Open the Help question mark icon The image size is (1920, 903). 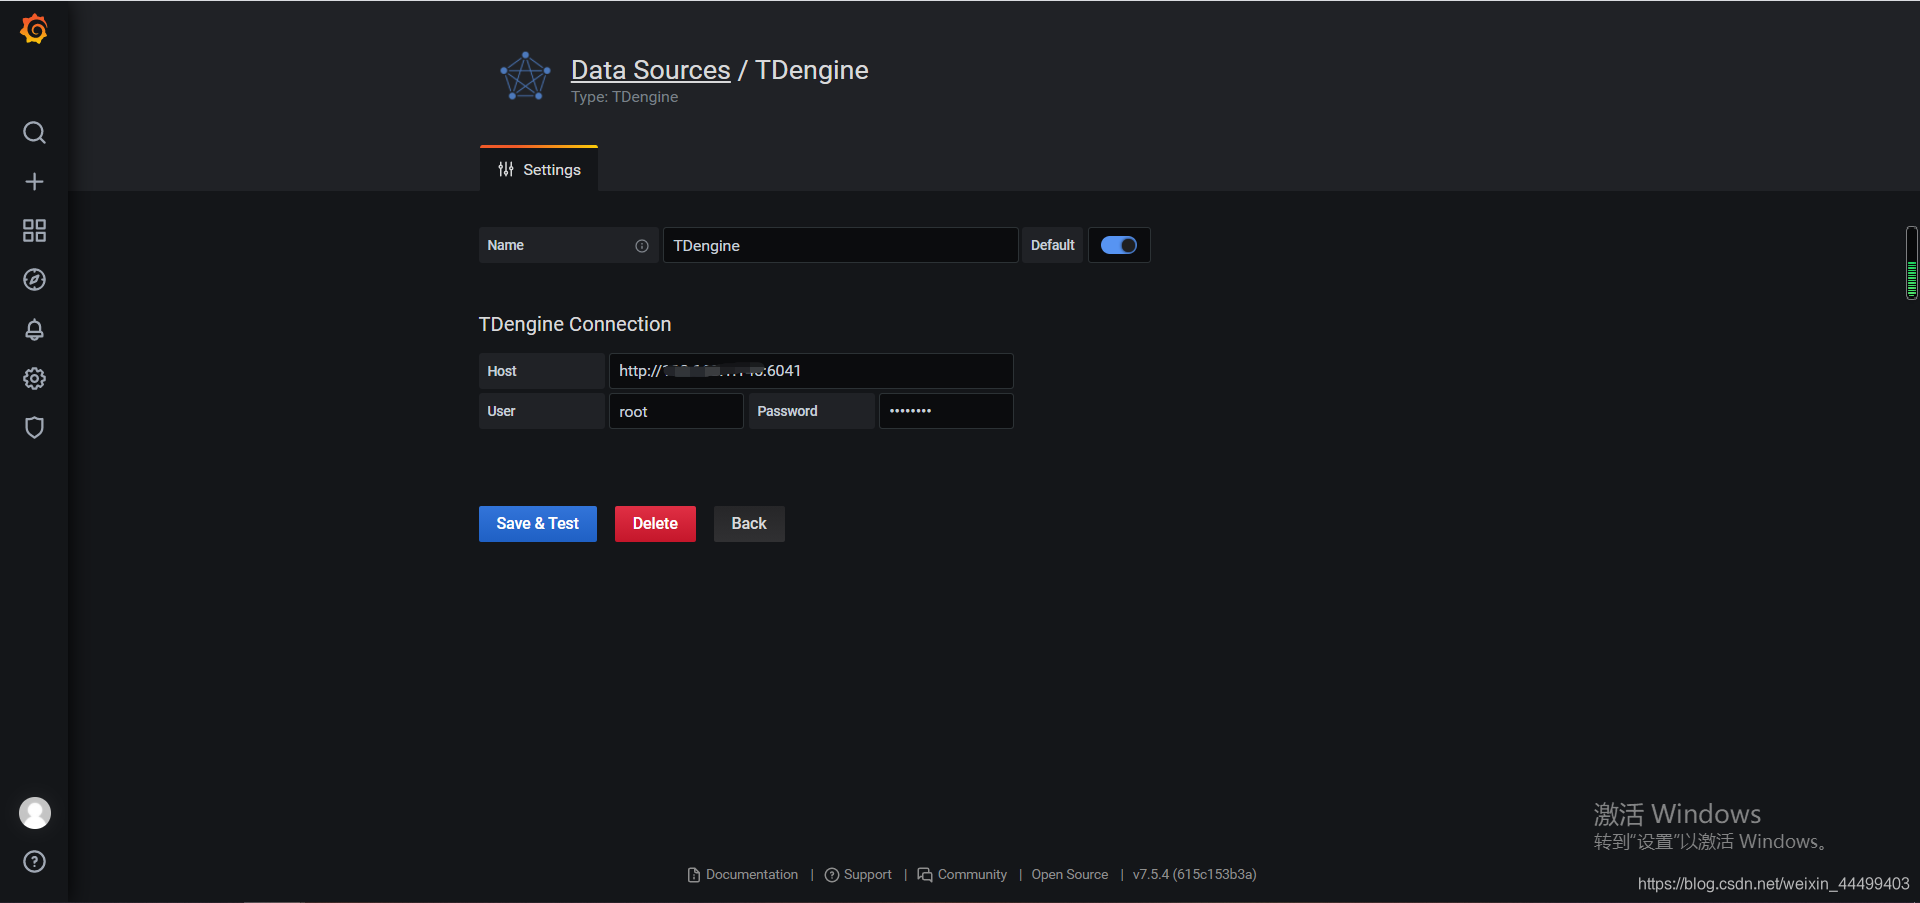(x=34, y=862)
